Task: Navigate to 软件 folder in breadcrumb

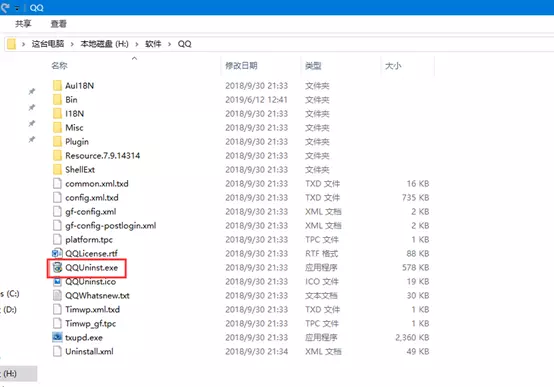Action: click(153, 44)
